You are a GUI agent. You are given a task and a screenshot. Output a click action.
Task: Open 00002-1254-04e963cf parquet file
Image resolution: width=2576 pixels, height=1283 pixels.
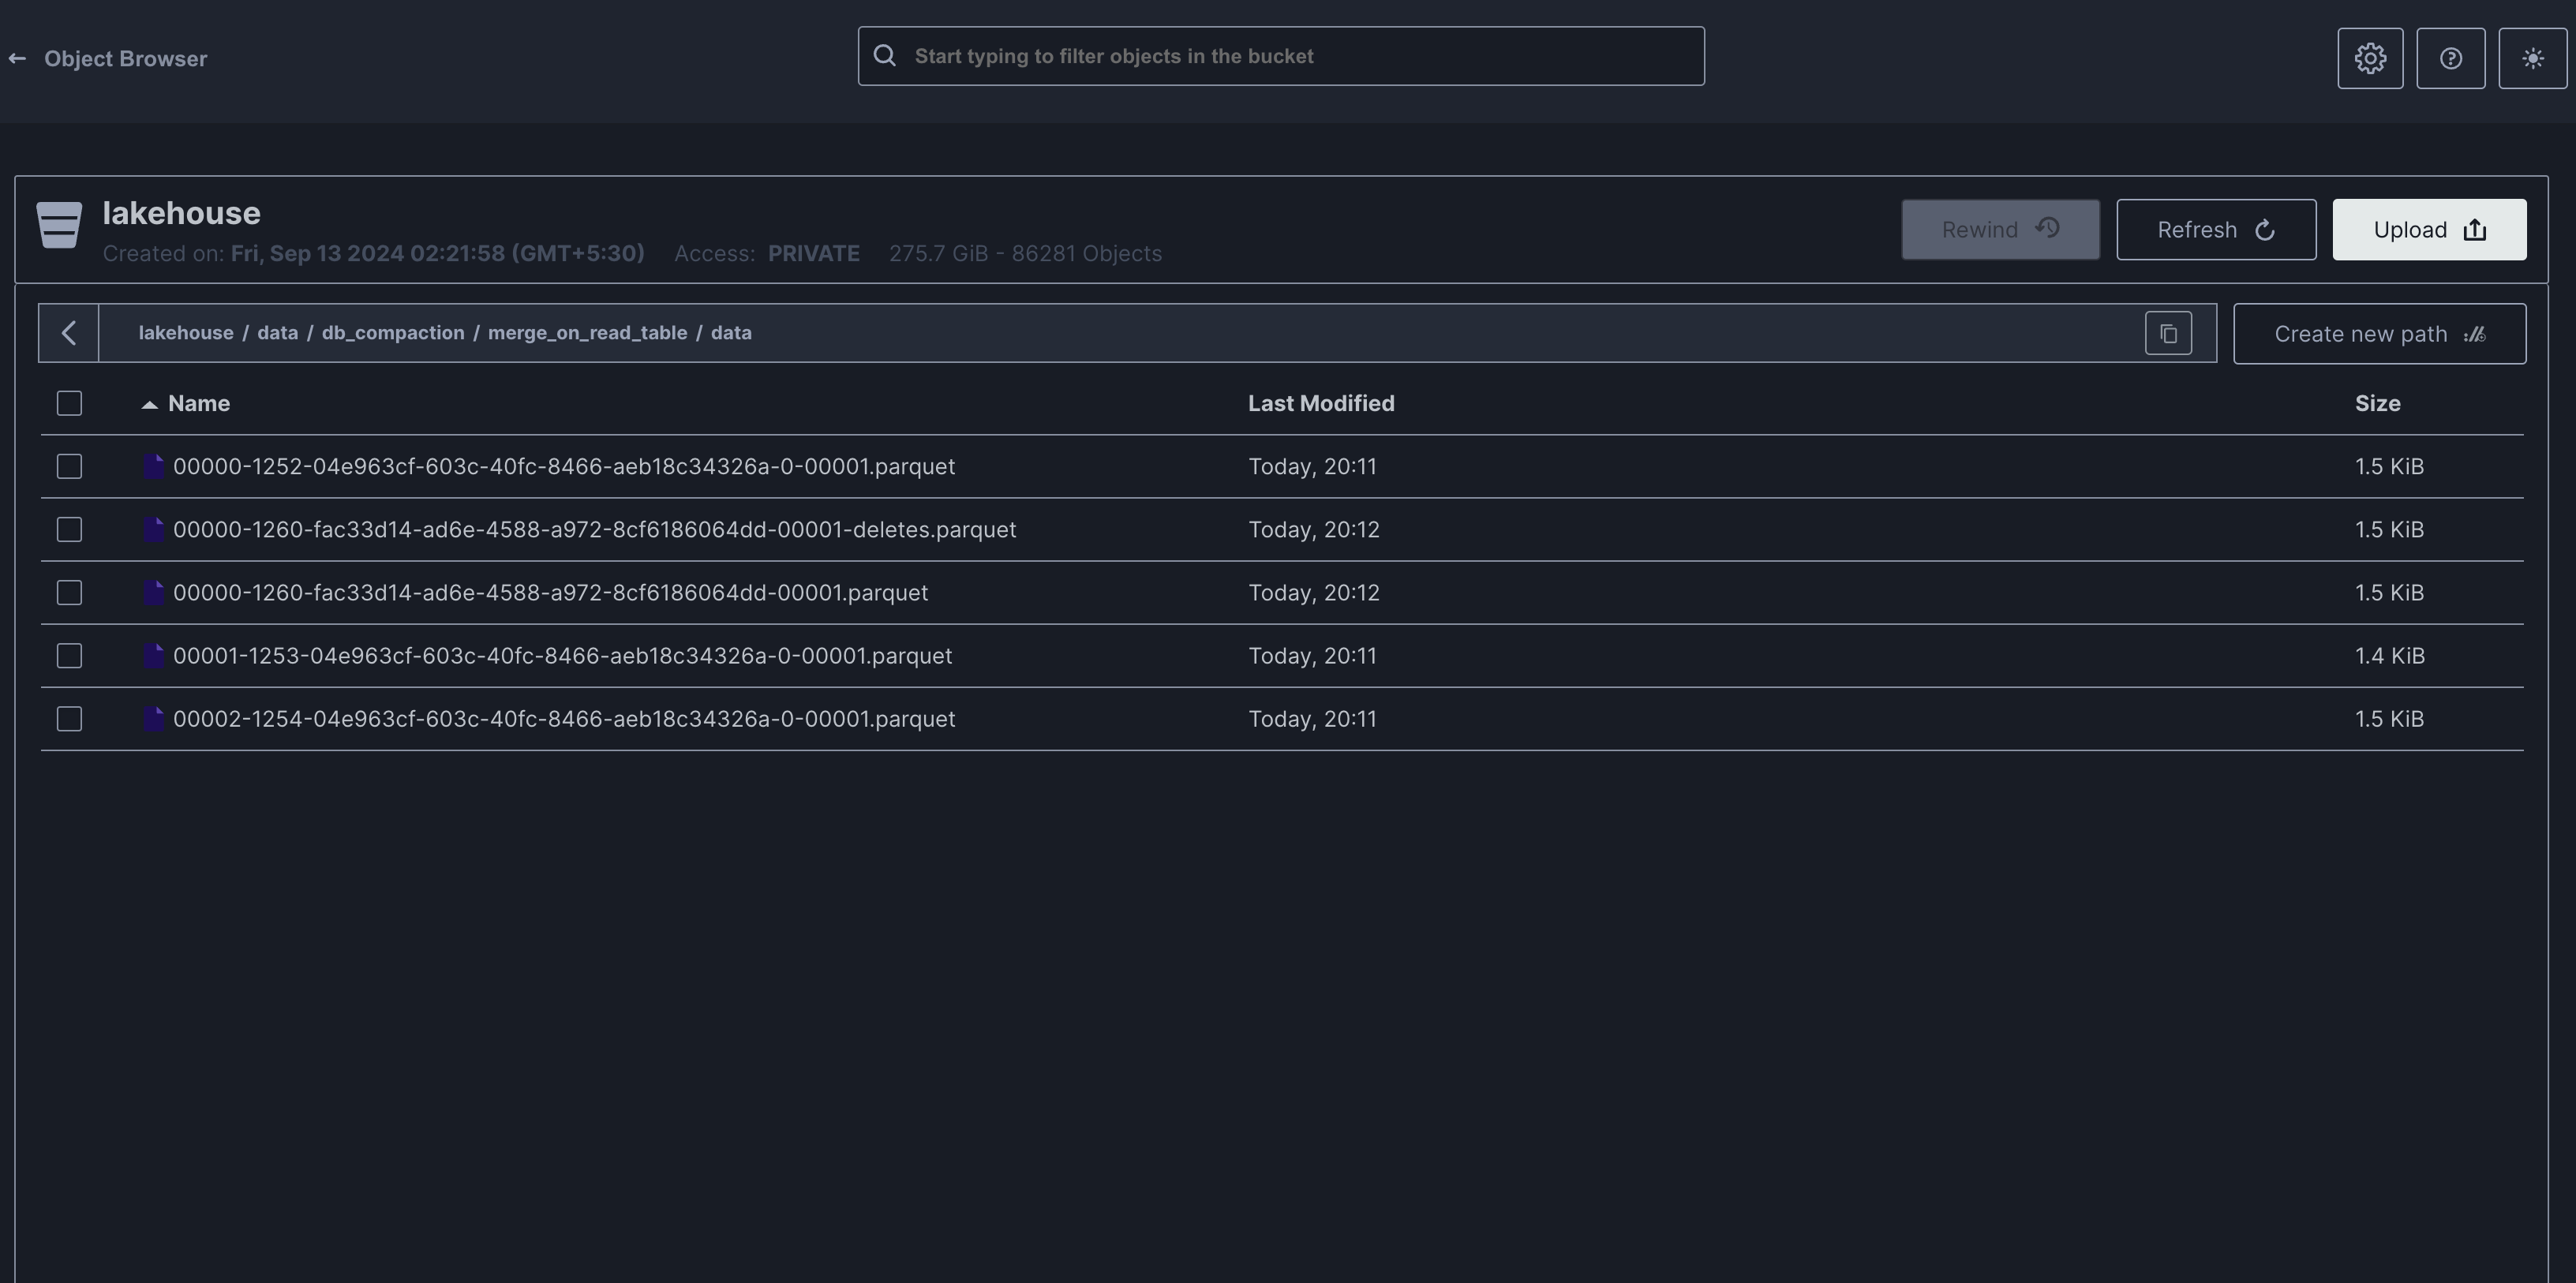click(x=564, y=718)
